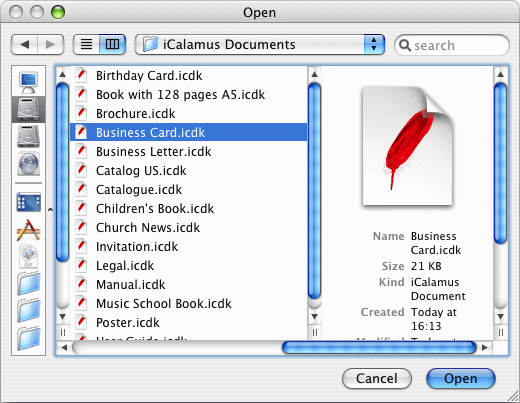
Task: Click the Brochure document icon
Action: (81, 113)
